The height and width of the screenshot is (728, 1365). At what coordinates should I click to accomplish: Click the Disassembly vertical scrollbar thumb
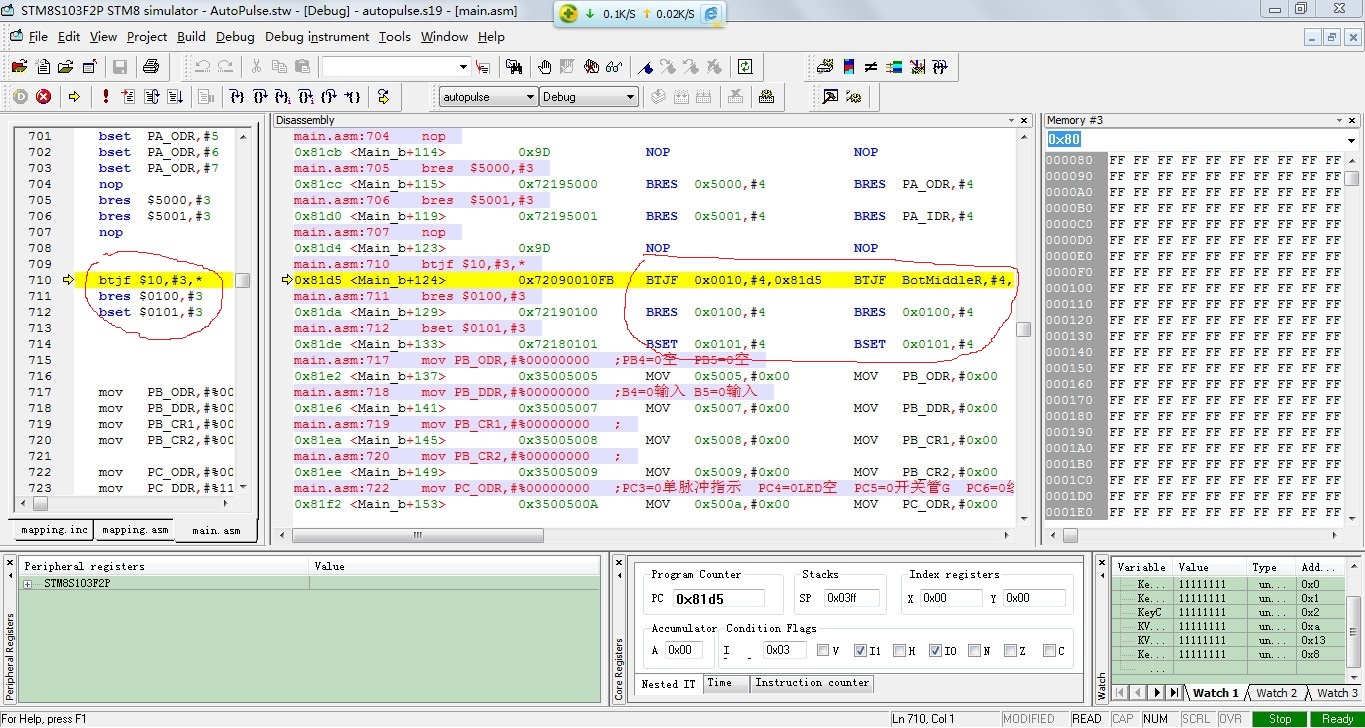coord(1023,329)
